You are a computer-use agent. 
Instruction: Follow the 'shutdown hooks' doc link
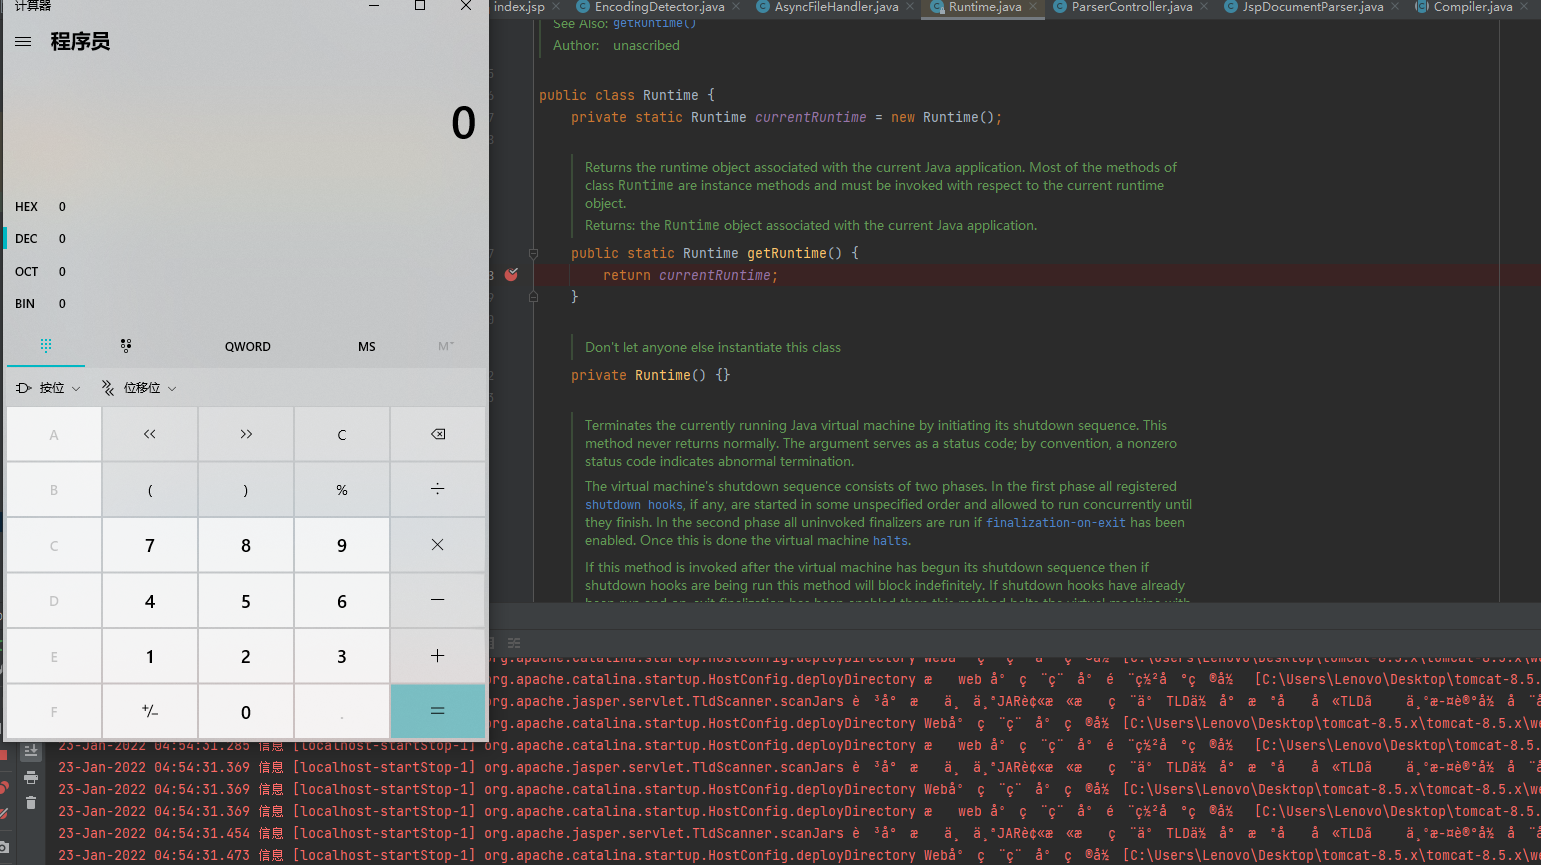tap(634, 505)
